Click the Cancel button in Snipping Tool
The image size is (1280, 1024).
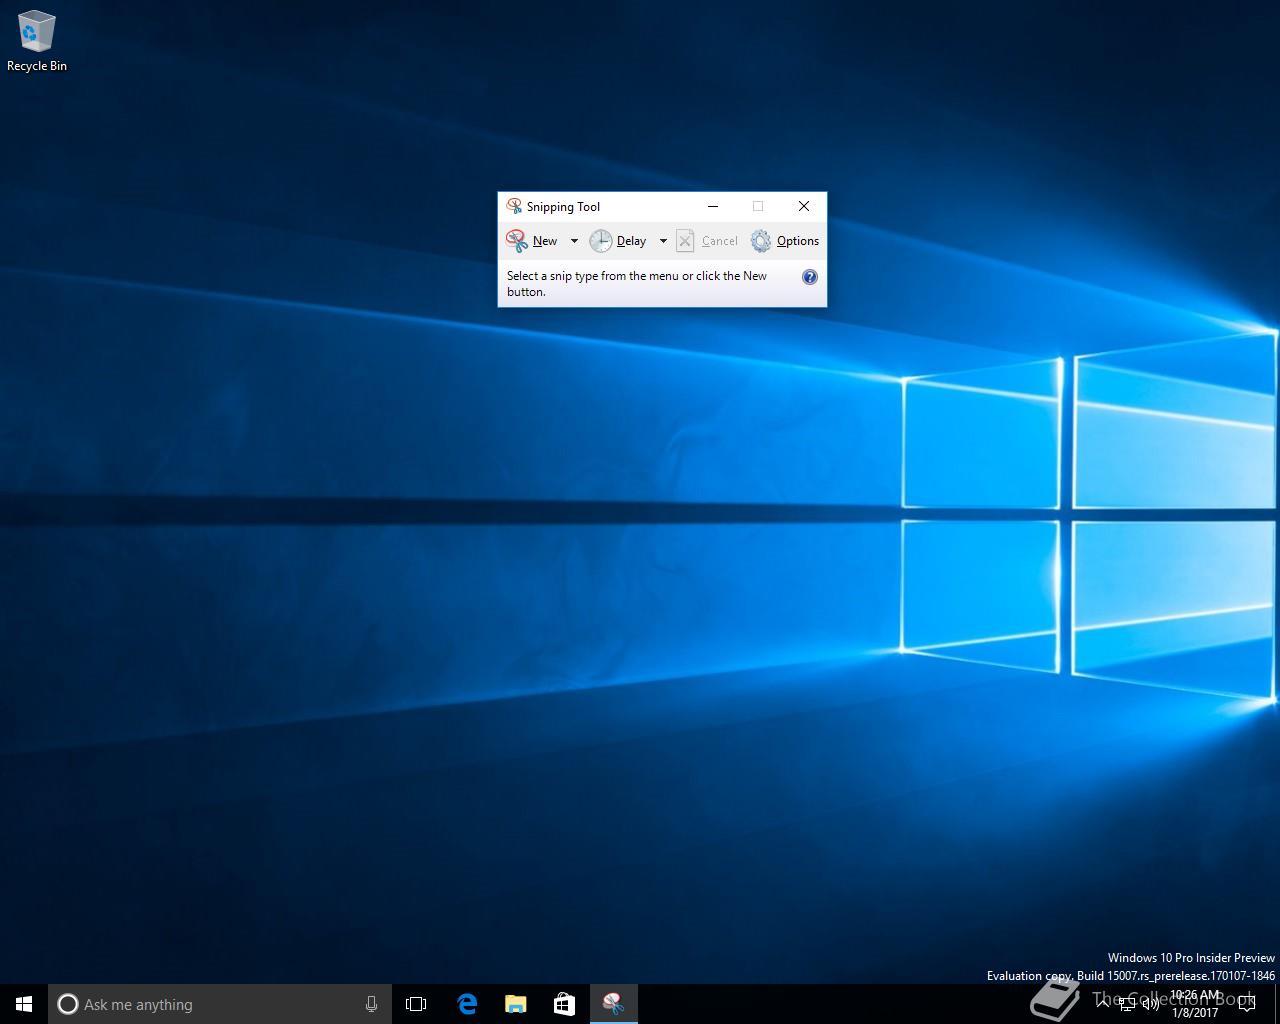[707, 241]
